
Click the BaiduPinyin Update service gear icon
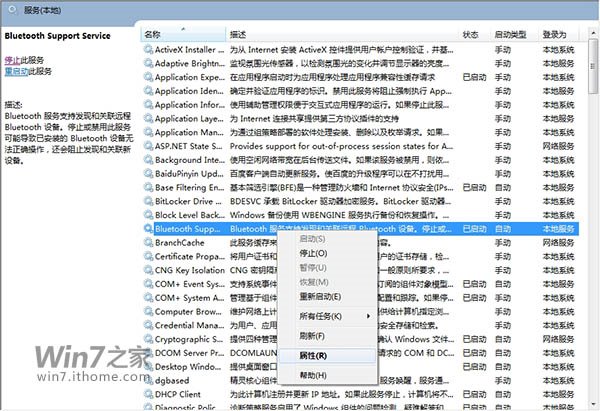point(148,173)
